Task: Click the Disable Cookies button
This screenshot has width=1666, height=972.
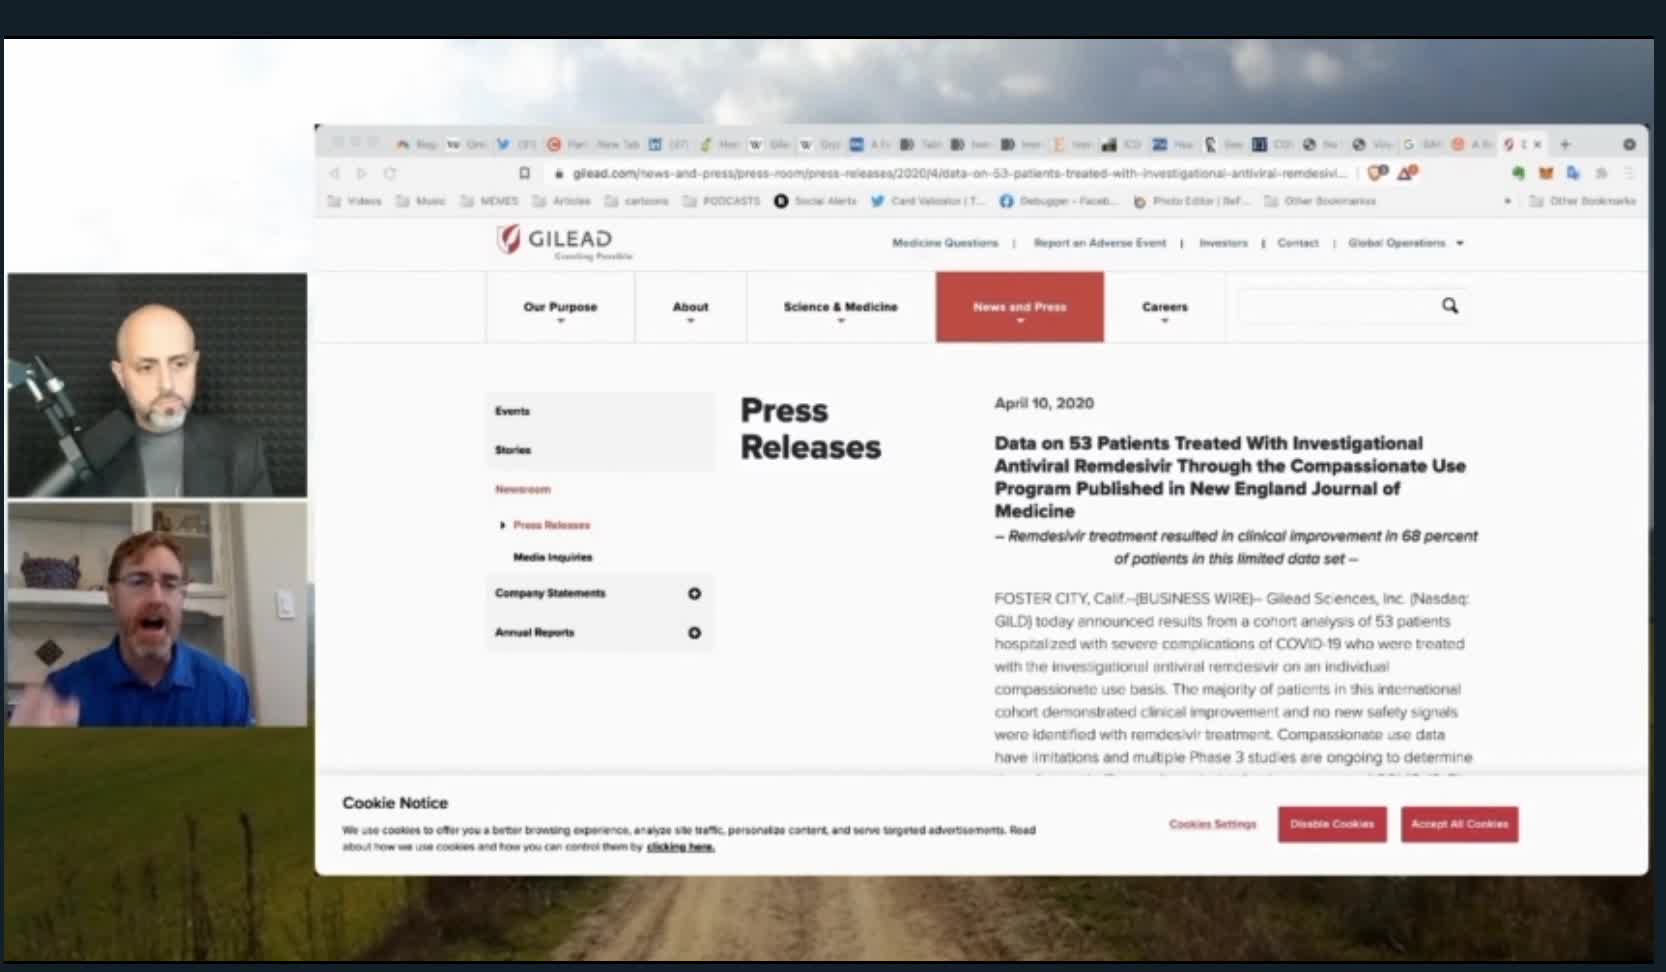Action: (x=1332, y=824)
